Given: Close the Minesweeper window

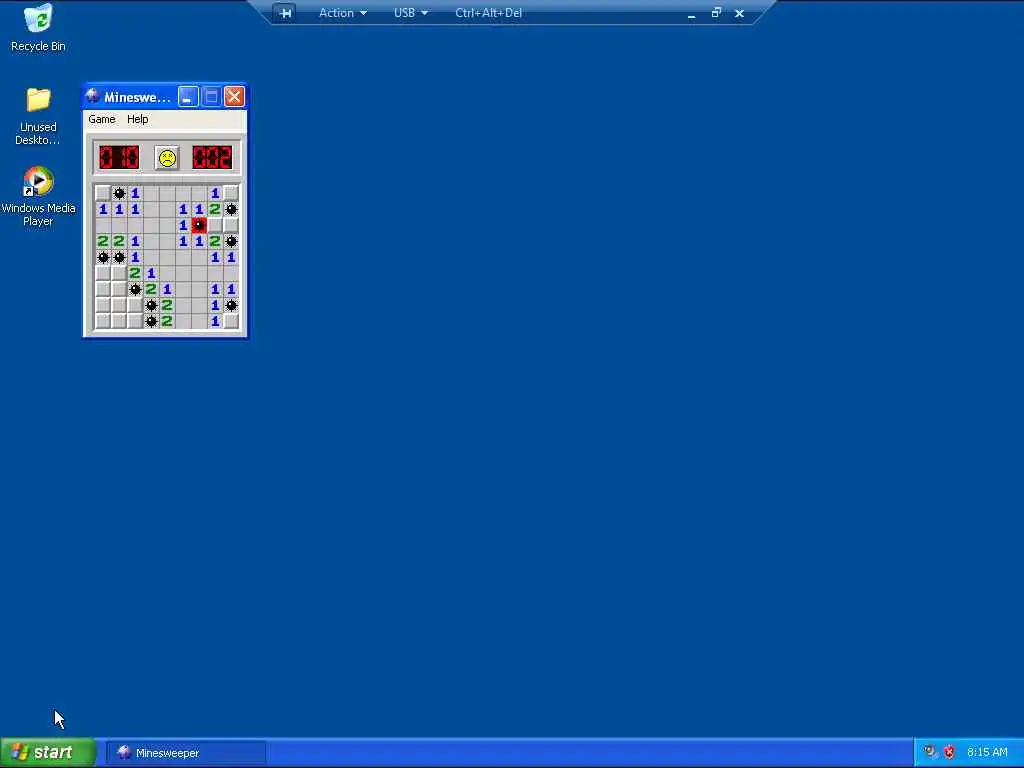Looking at the screenshot, I should pyautogui.click(x=234, y=97).
